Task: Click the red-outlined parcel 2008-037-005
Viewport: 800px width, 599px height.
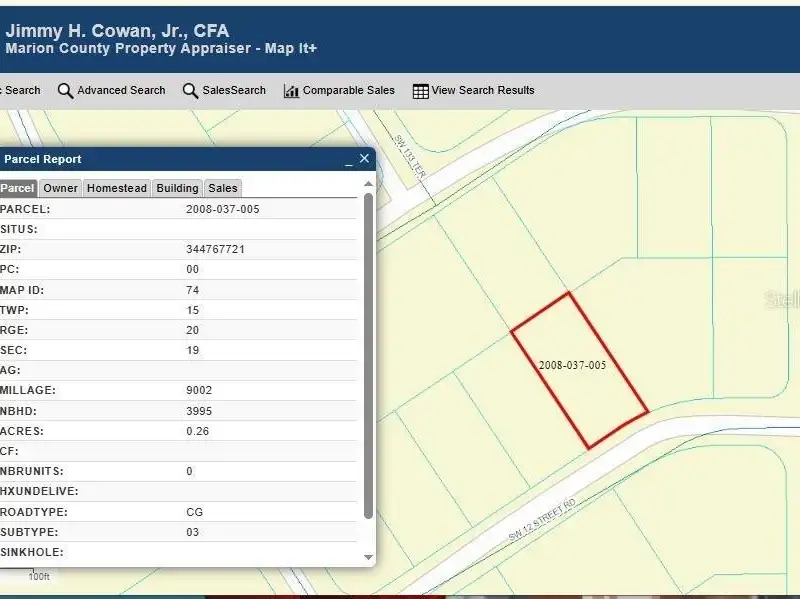Action: pos(578,370)
